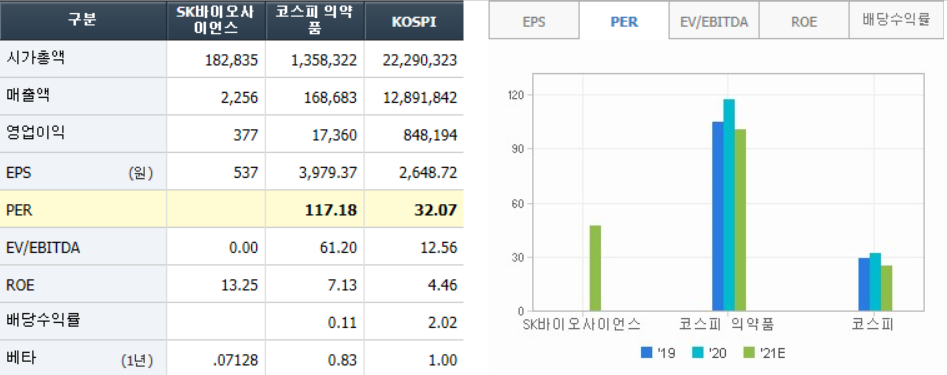This screenshot has width=947, height=375.
Task: Click the (원) unit label
Action: (x=141, y=173)
